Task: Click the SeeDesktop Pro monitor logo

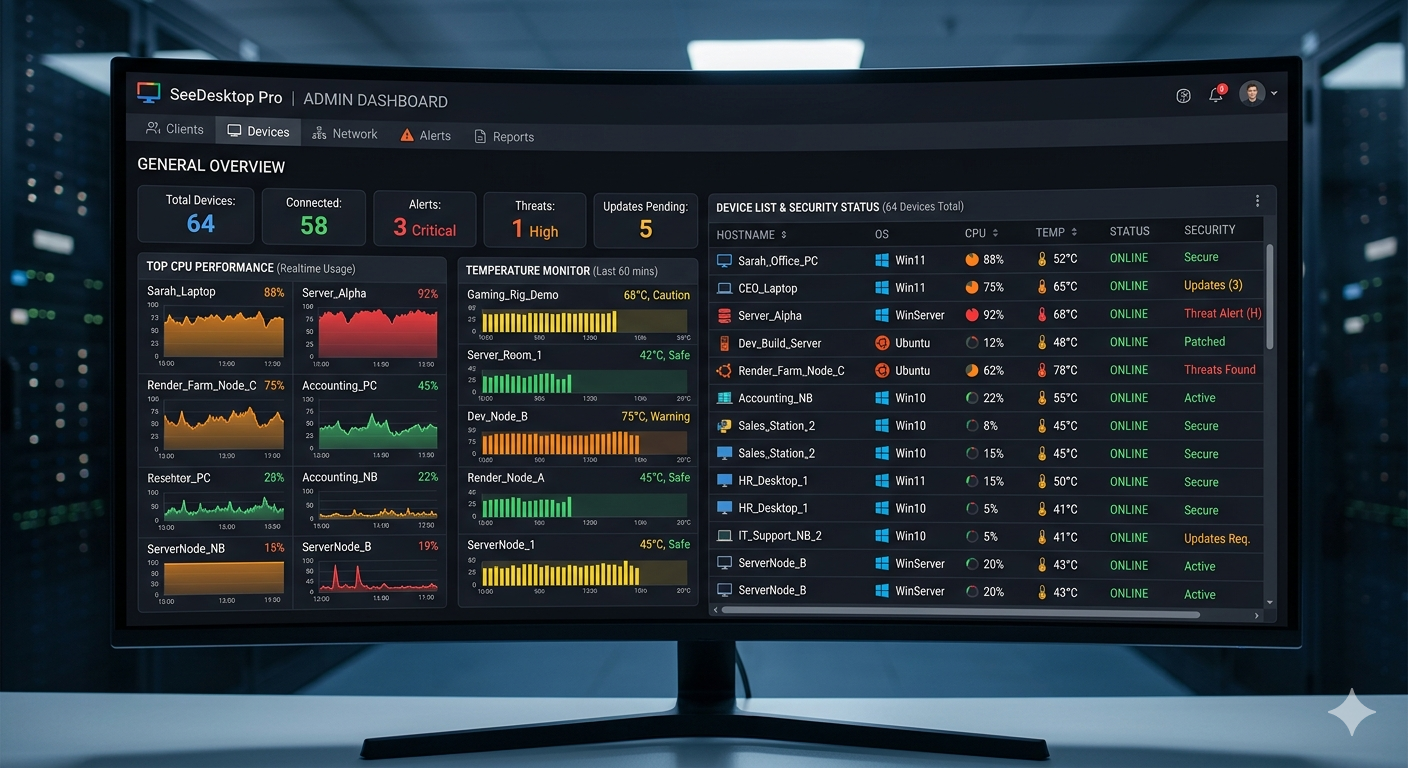Action: pos(149,93)
